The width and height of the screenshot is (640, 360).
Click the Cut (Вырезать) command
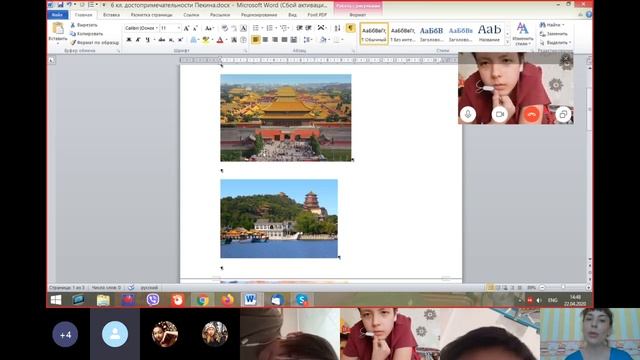click(84, 25)
